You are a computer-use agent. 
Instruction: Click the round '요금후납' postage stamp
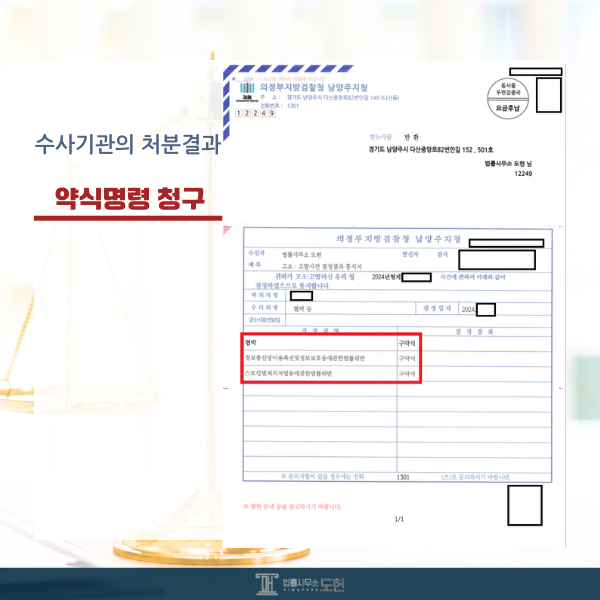(508, 98)
